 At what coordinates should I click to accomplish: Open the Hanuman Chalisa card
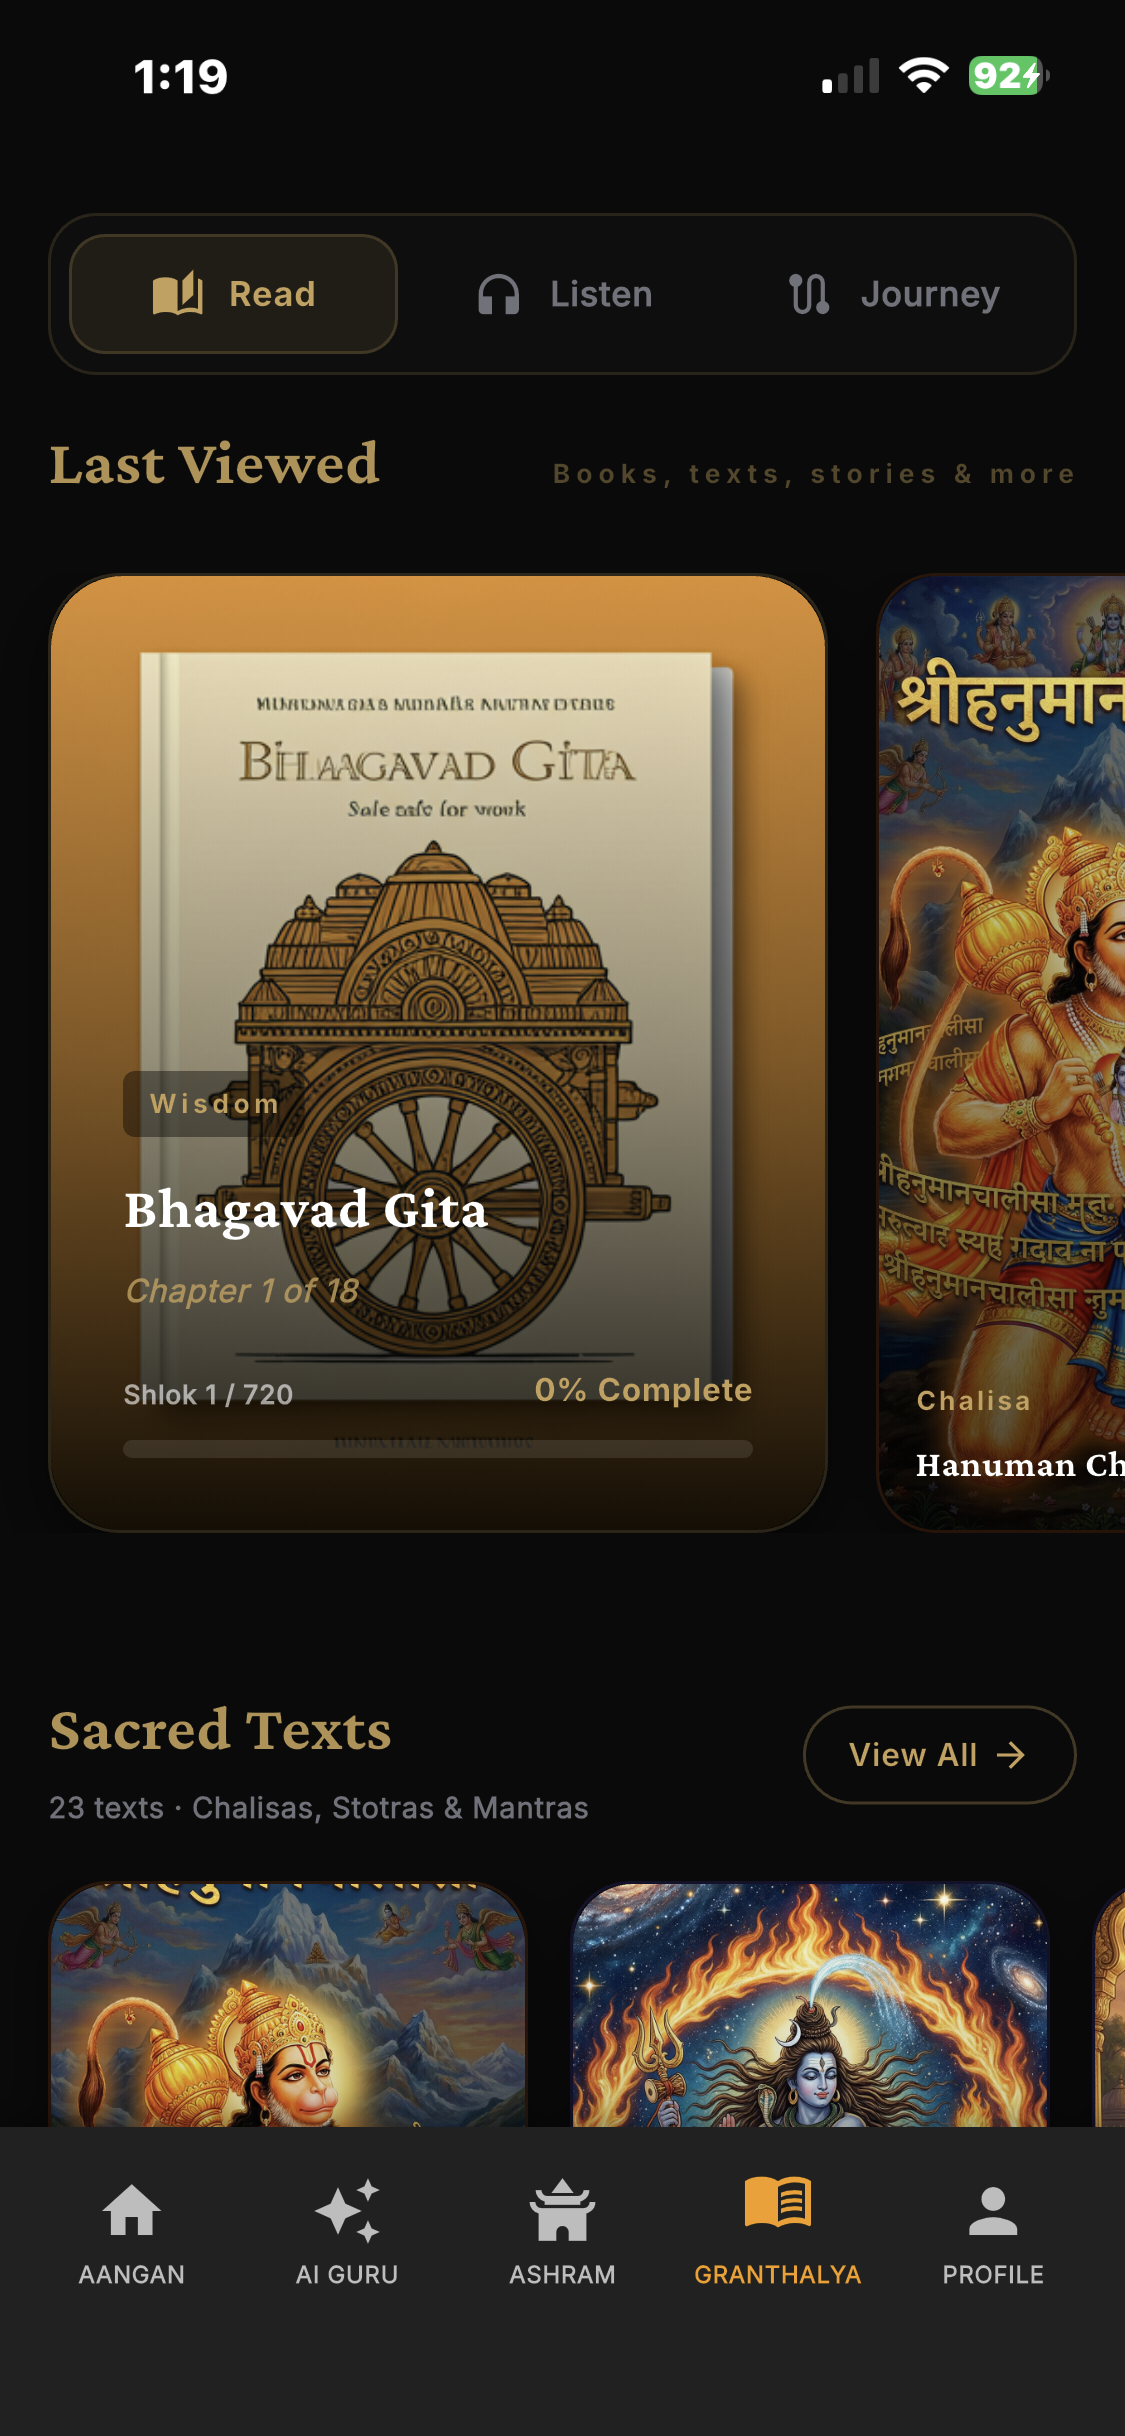[1001, 1053]
